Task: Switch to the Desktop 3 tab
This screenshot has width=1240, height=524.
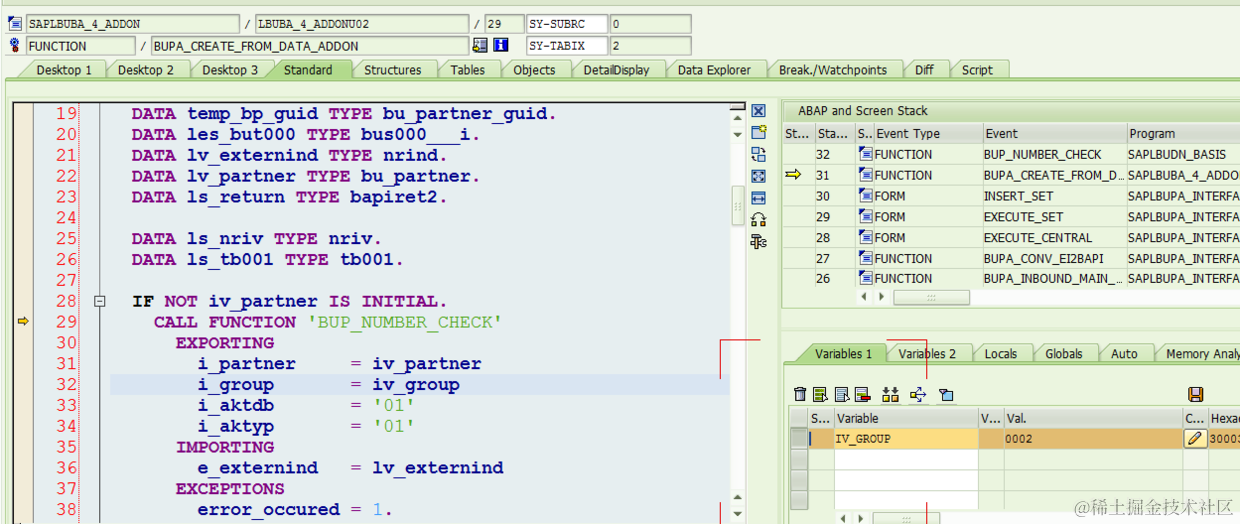Action: click(230, 70)
